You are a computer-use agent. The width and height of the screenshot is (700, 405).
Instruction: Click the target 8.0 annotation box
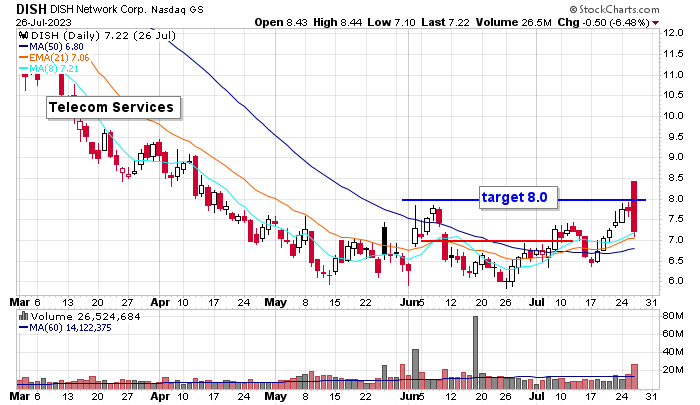518,197
